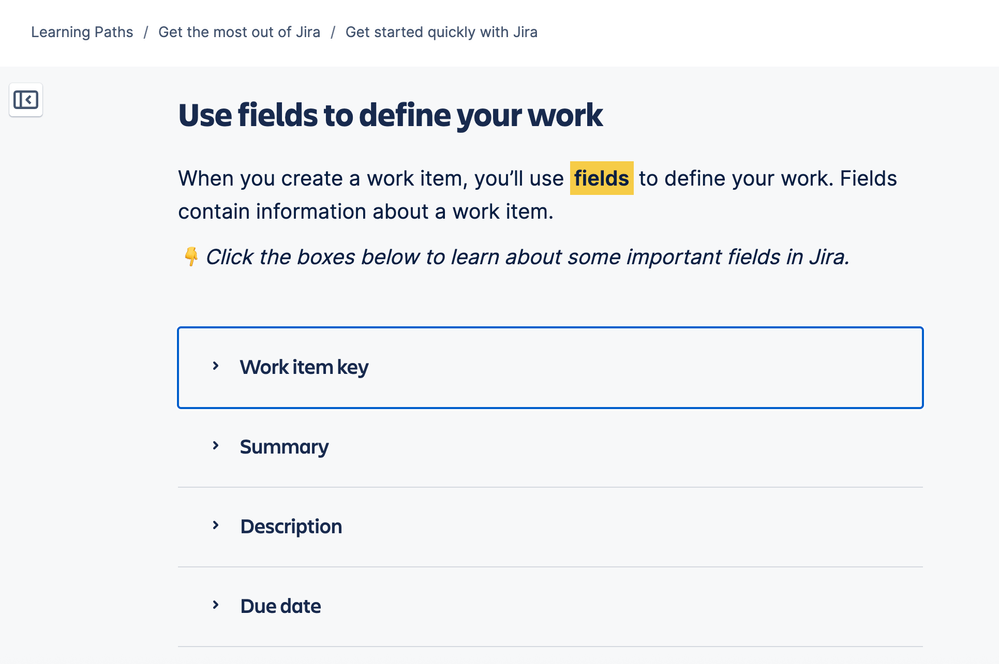Click the chevron arrow beside Summary
Viewport: 999px width, 664px height.
(215, 446)
